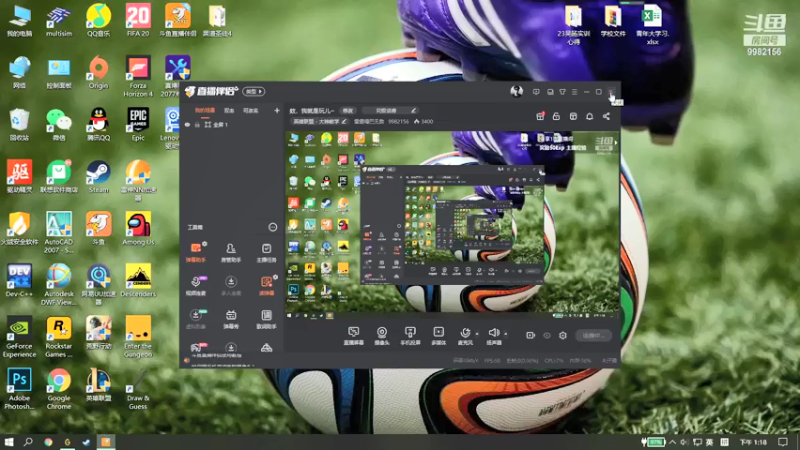Open the Steam desktop shortcut
This screenshot has width=800, height=450.
pyautogui.click(x=98, y=177)
